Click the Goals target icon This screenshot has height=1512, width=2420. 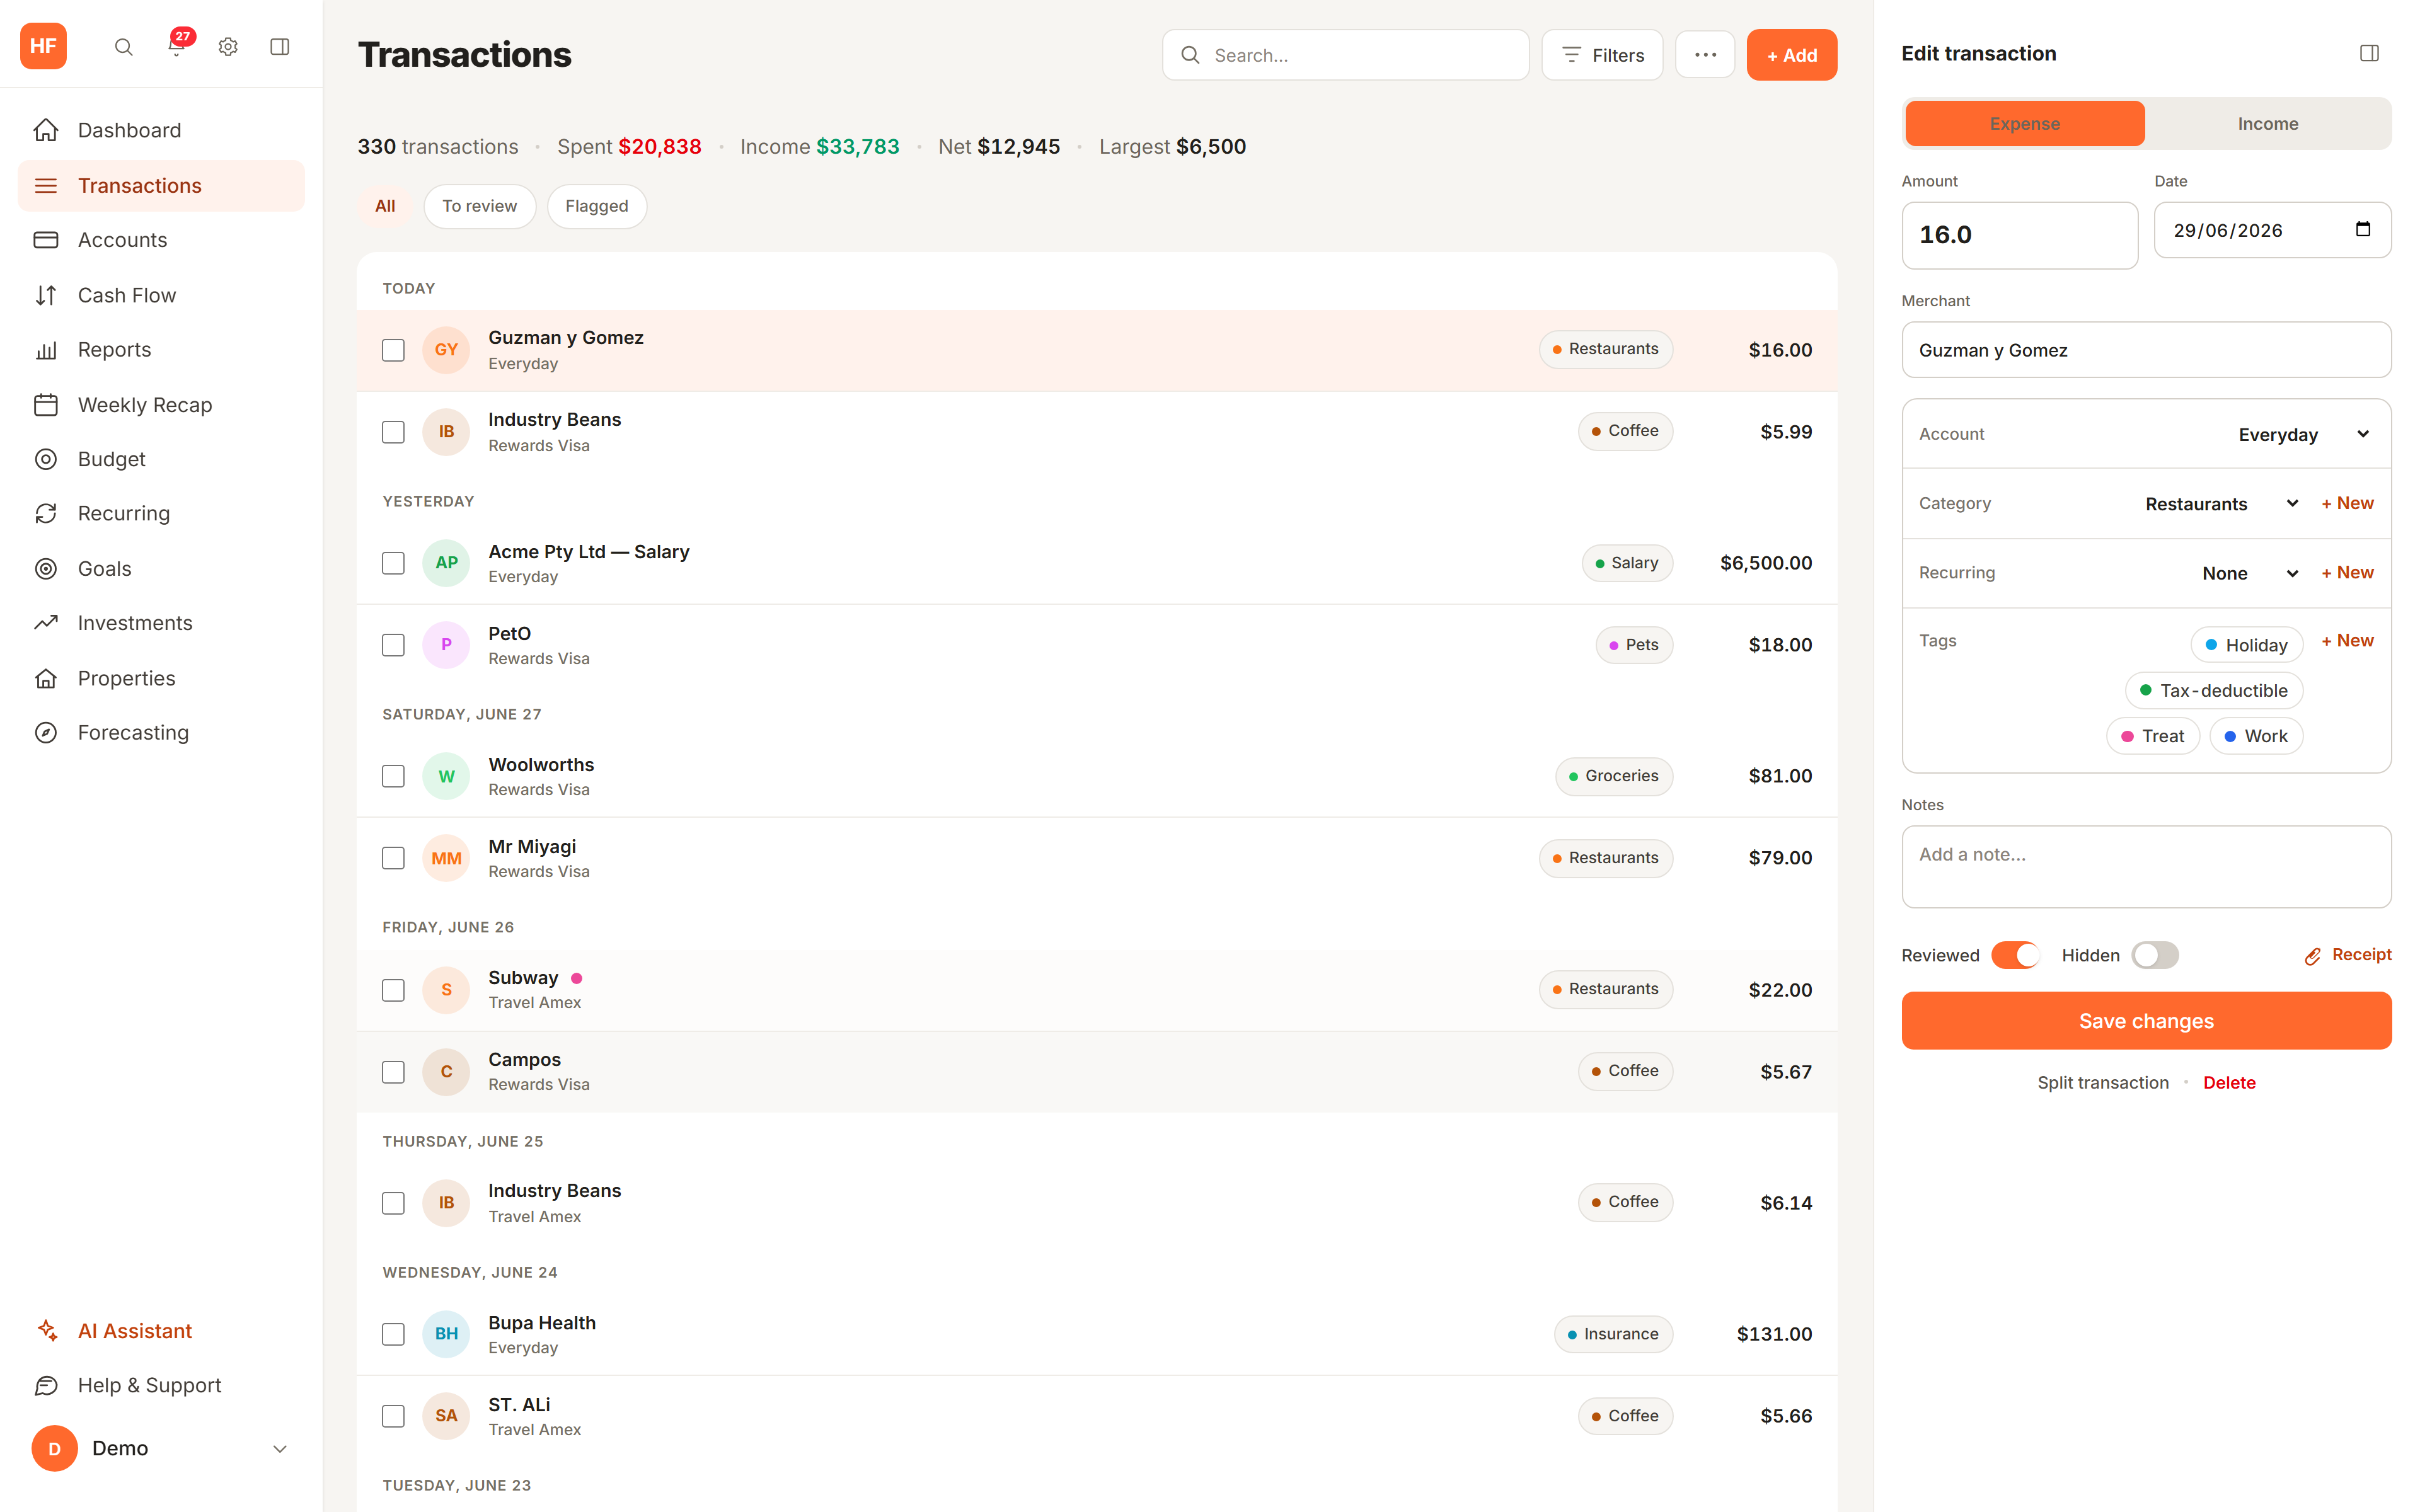click(x=46, y=568)
